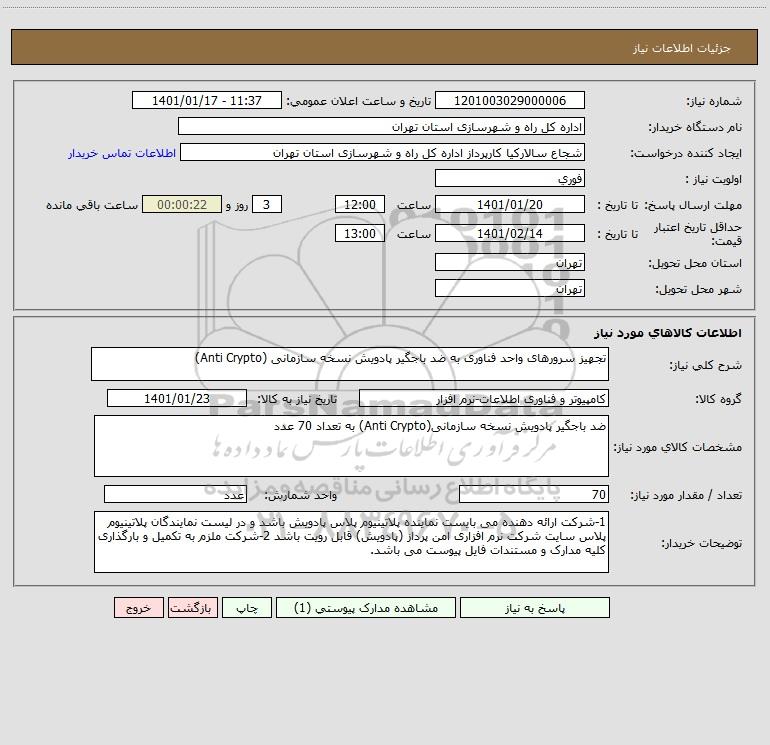
Task: Click buyer notes text area
Action: click(351, 542)
